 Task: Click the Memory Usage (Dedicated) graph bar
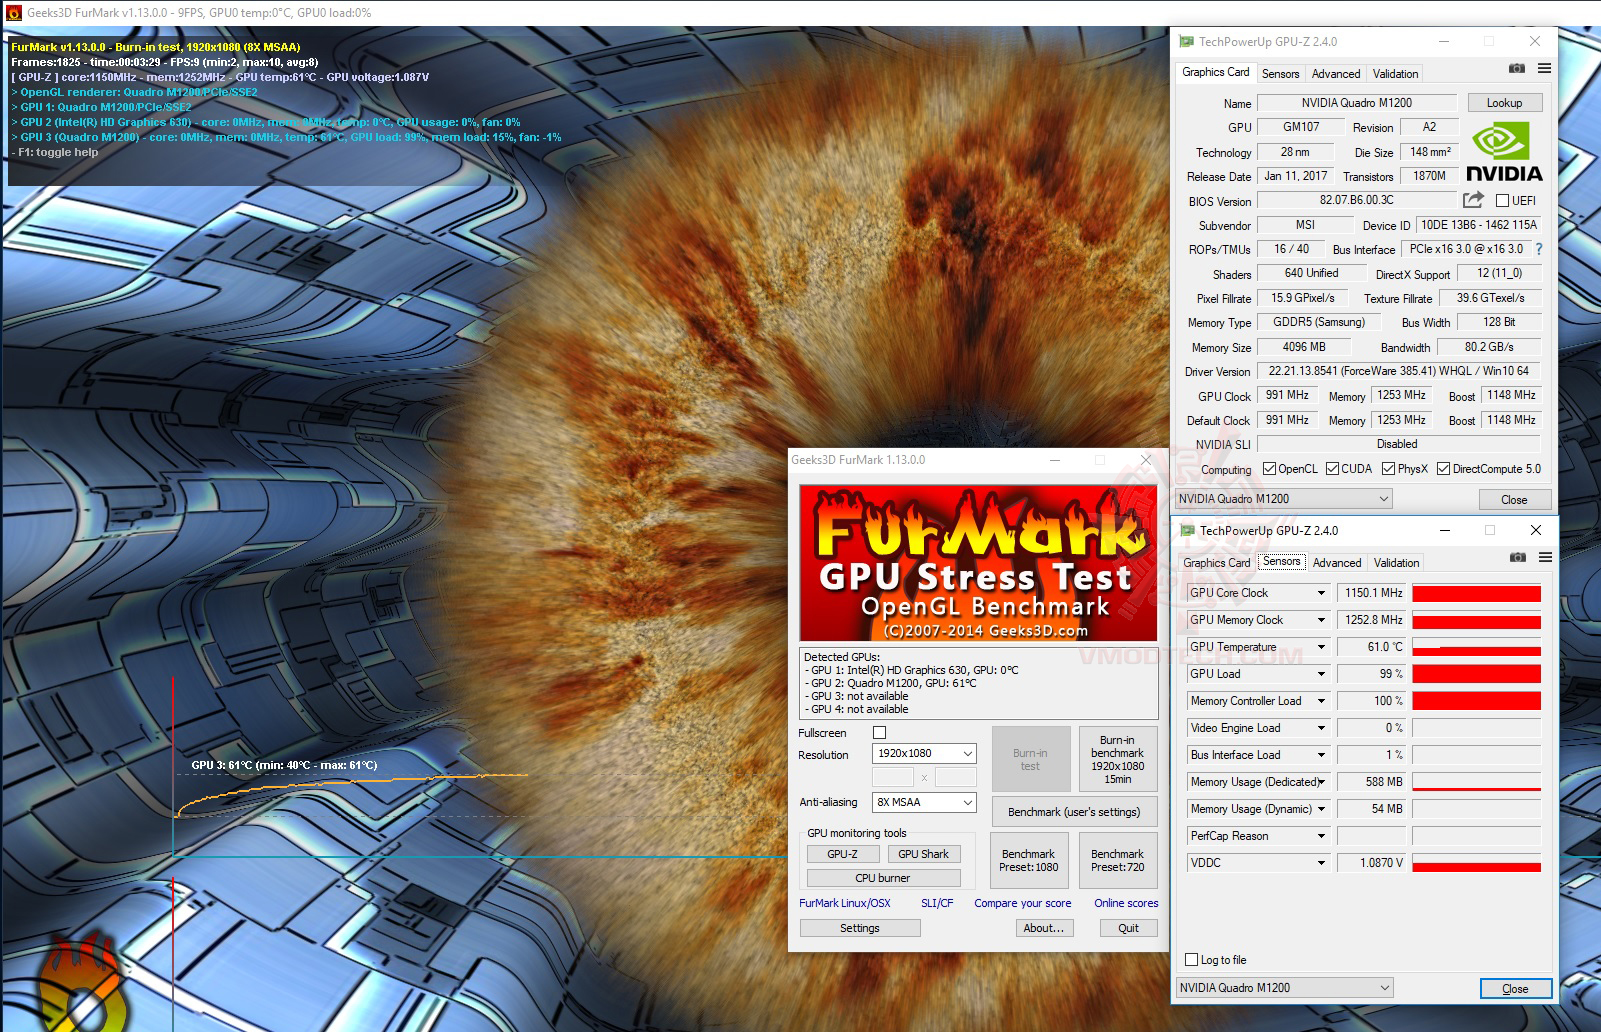point(1476,782)
